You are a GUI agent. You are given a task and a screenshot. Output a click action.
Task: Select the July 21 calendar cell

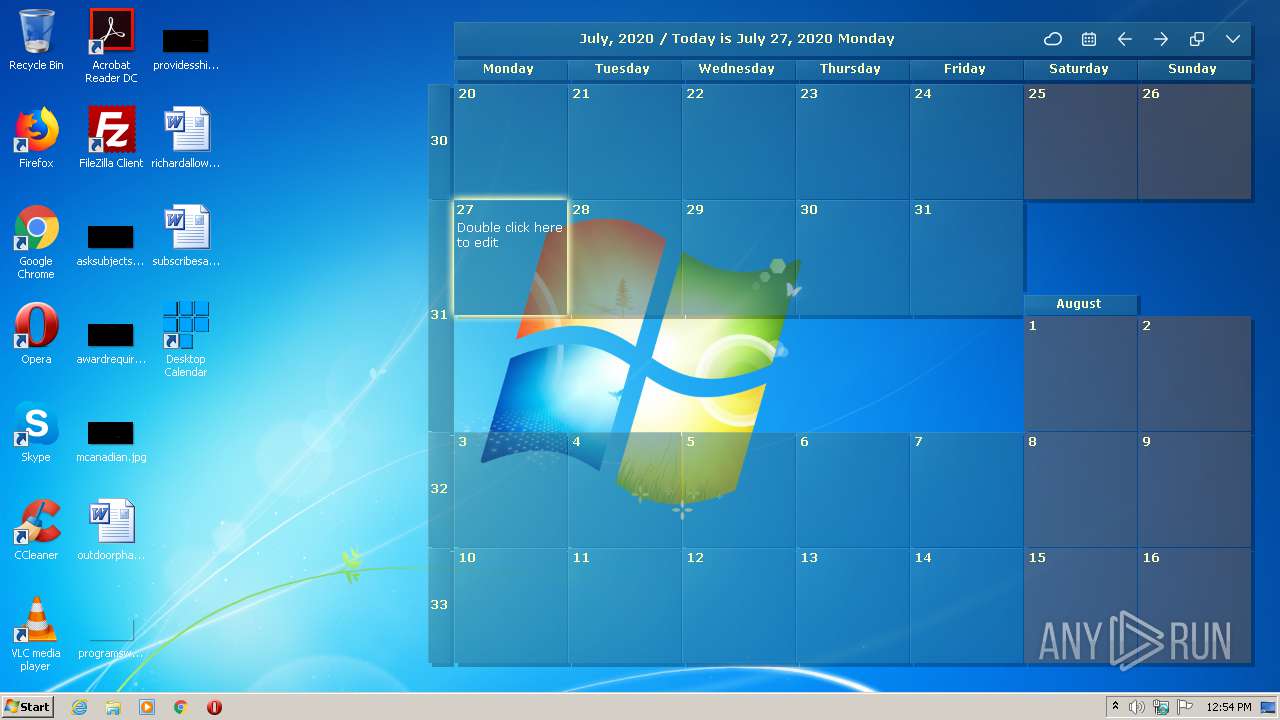click(x=624, y=142)
